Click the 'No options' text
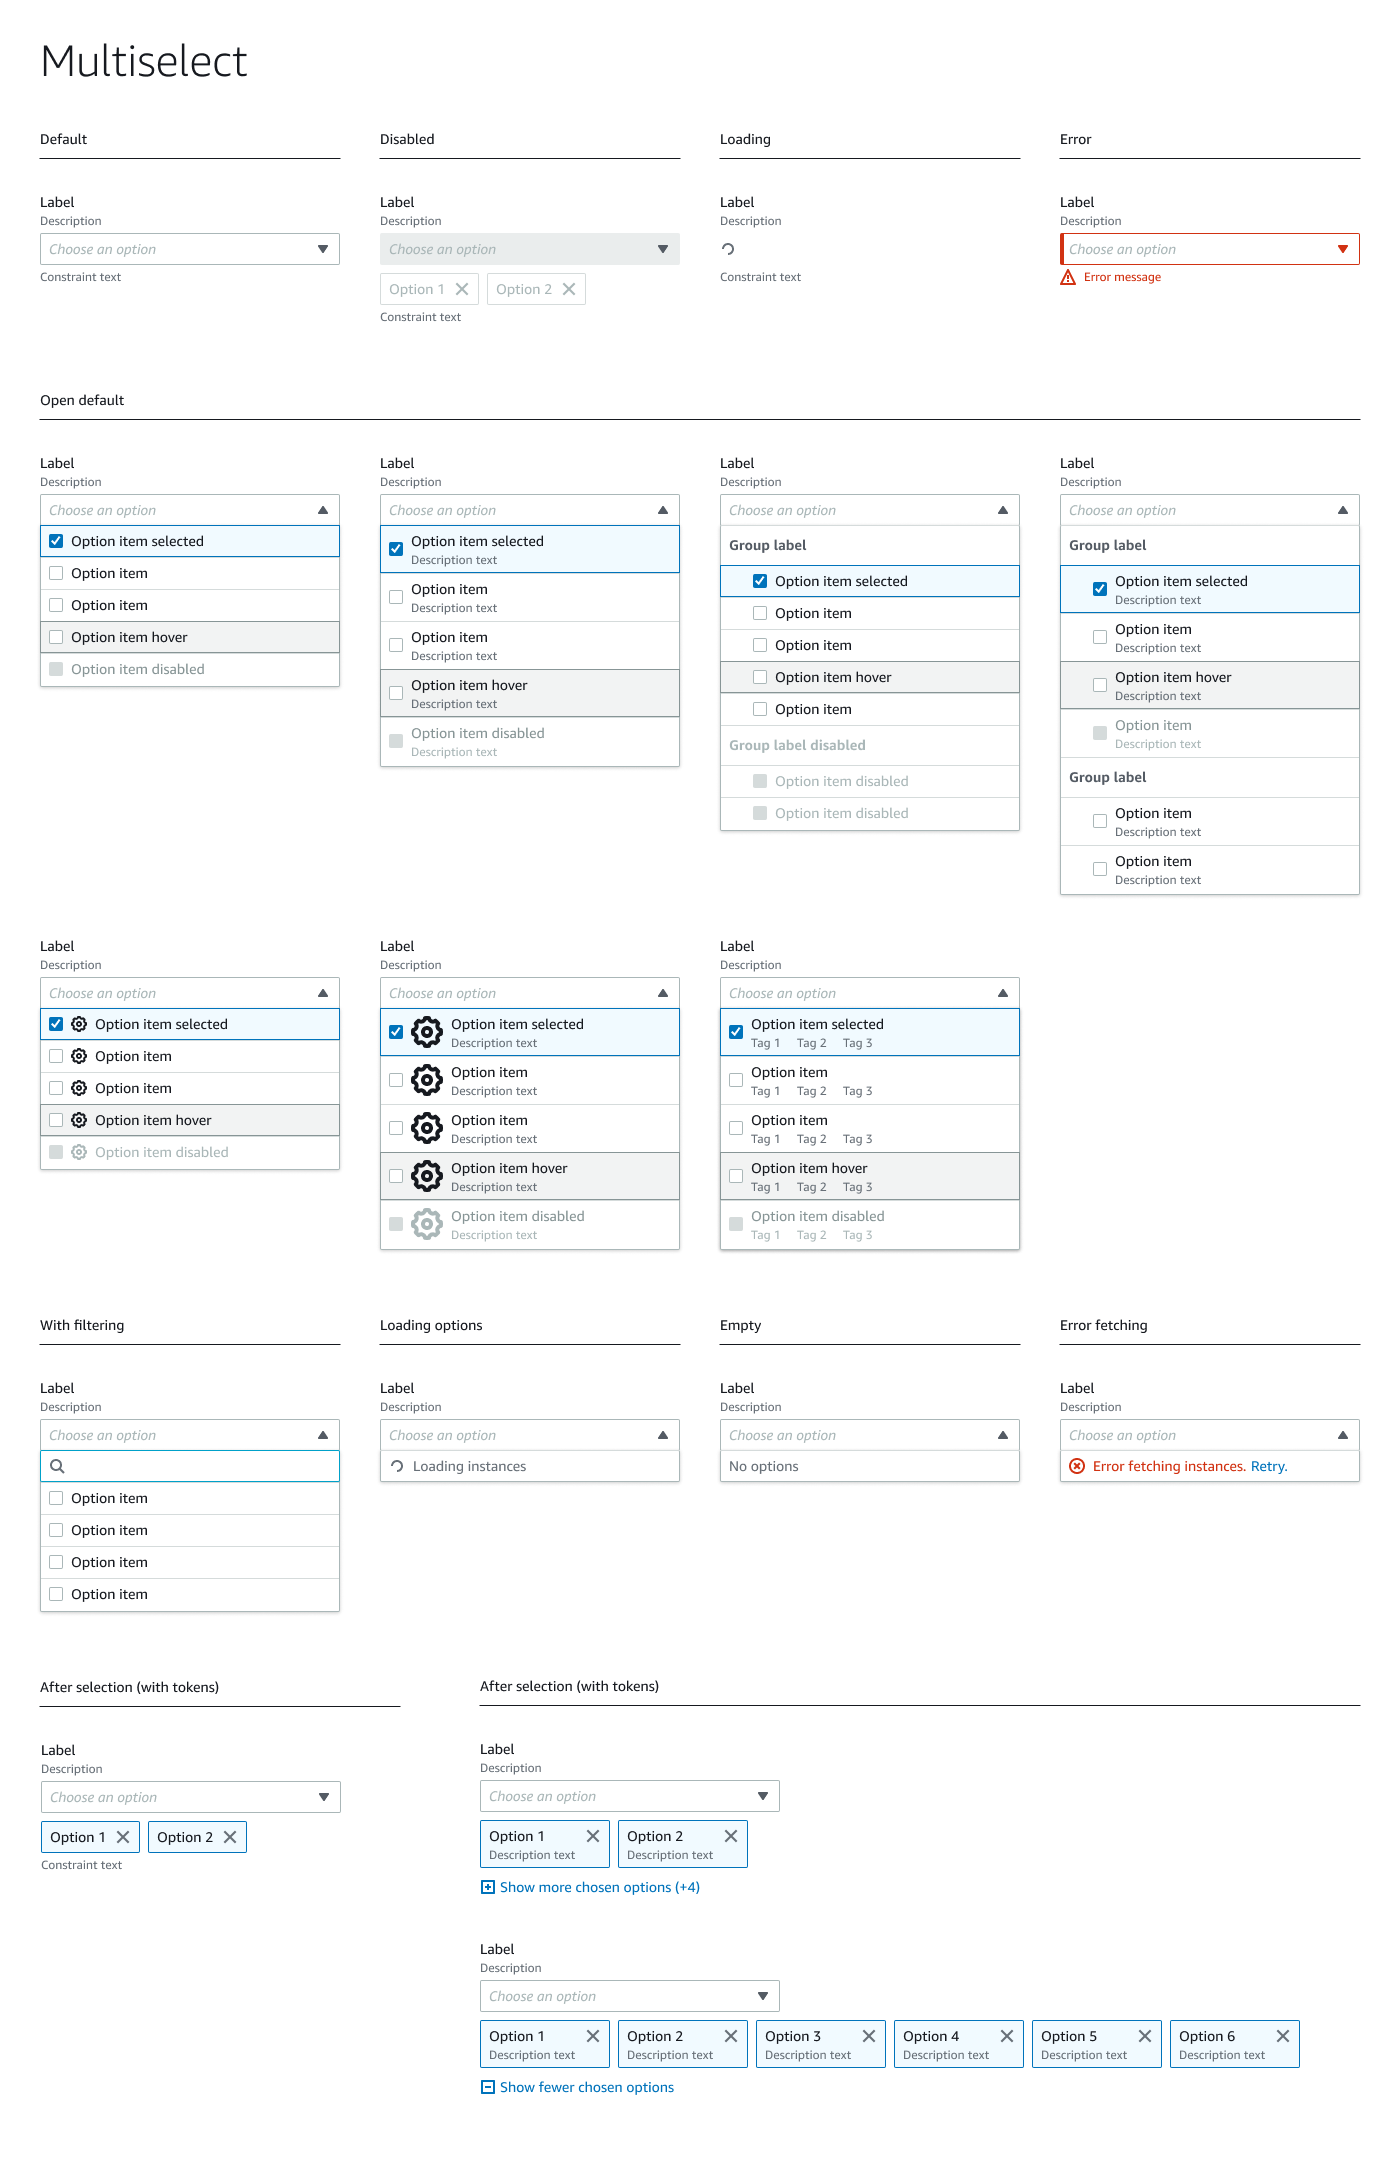The image size is (1400, 2178). point(764,1466)
